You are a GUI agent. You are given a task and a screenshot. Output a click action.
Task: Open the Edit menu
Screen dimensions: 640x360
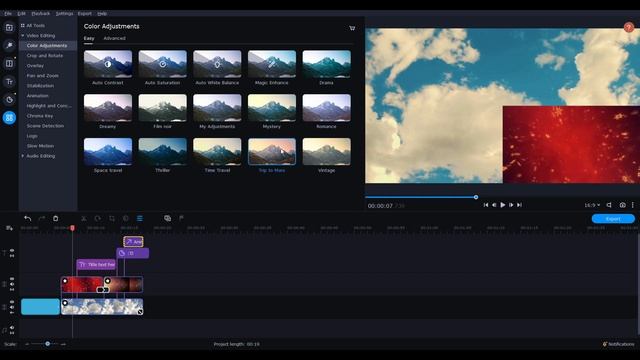point(21,13)
